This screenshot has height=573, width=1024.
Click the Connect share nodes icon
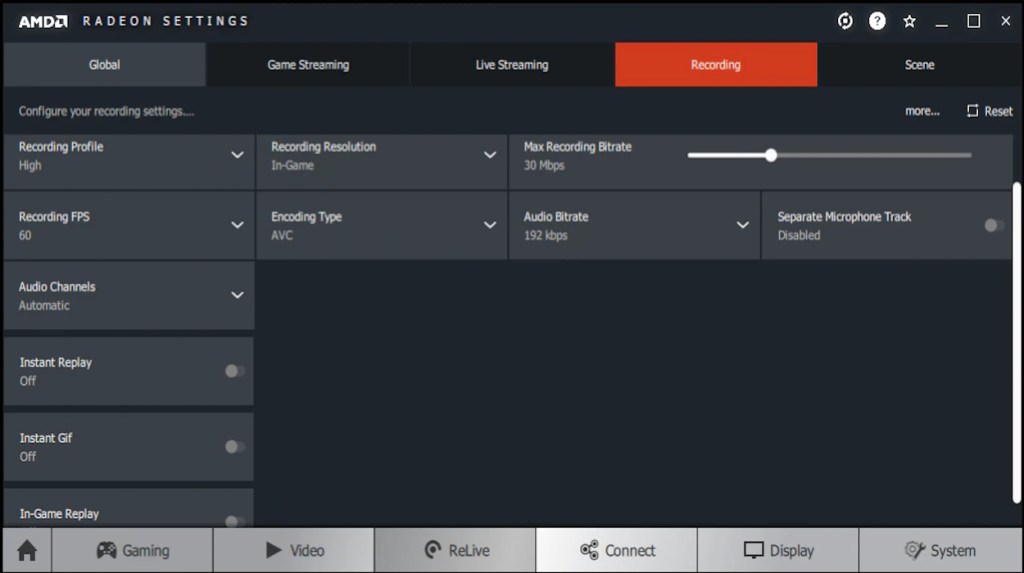pyautogui.click(x=589, y=550)
